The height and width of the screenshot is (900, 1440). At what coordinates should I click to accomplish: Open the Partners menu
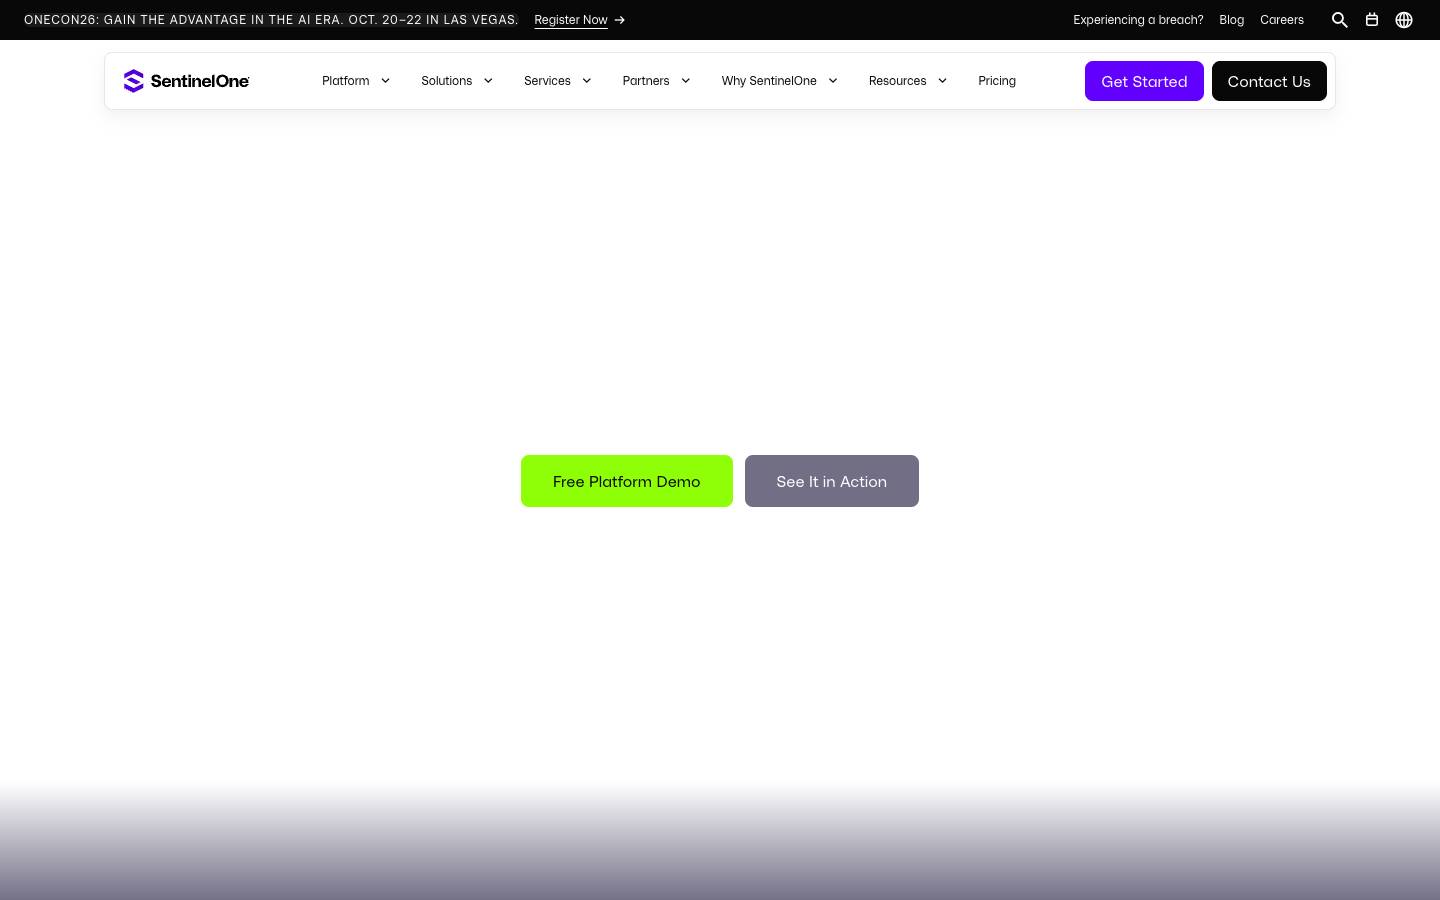click(646, 81)
